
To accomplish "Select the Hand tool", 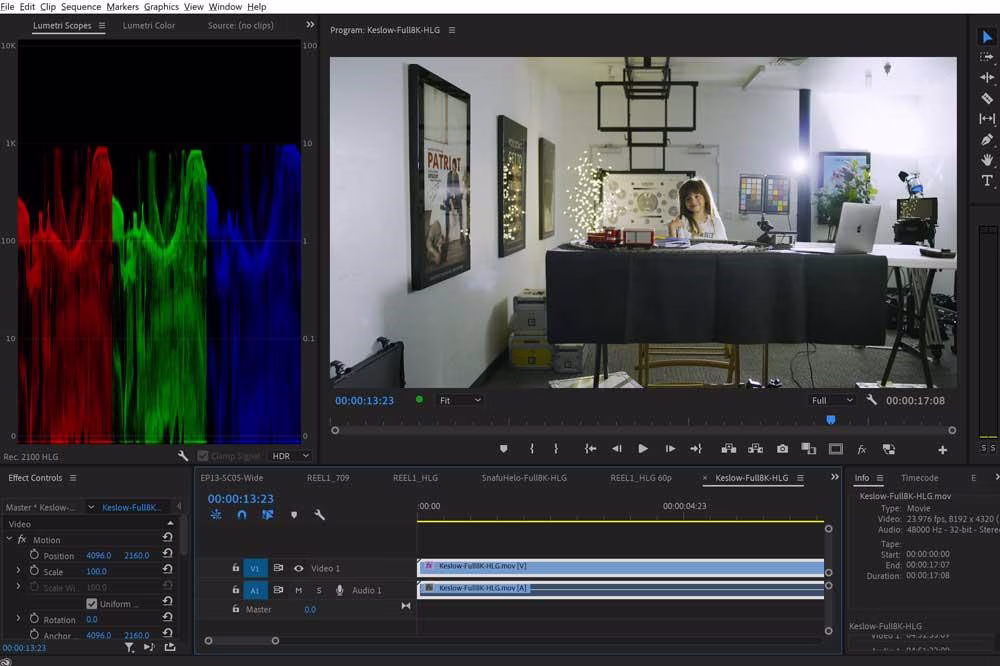I will [x=987, y=160].
